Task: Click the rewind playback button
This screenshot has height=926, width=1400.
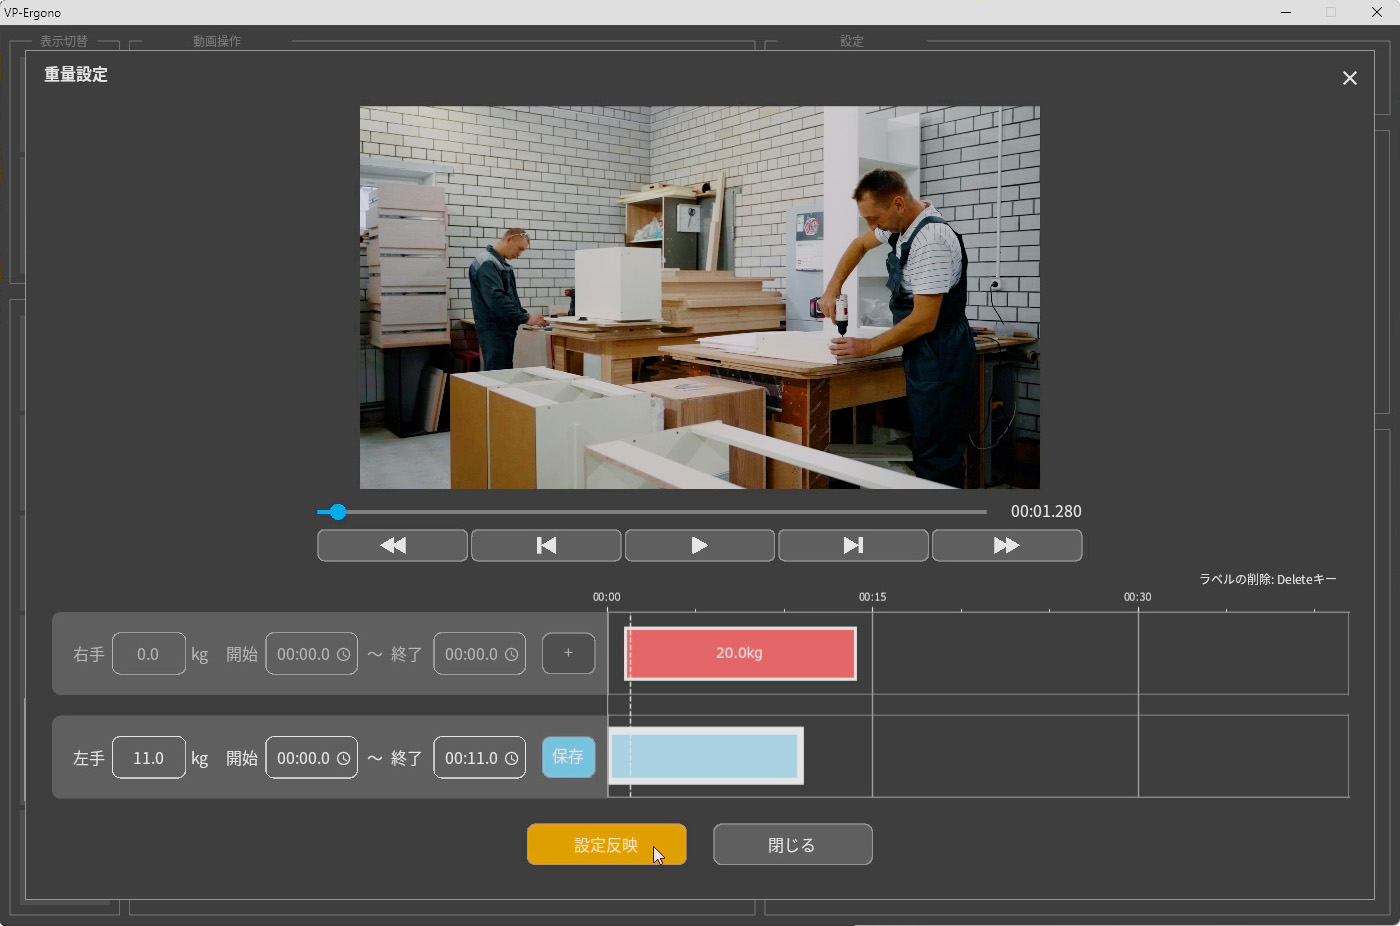Action: tap(392, 545)
